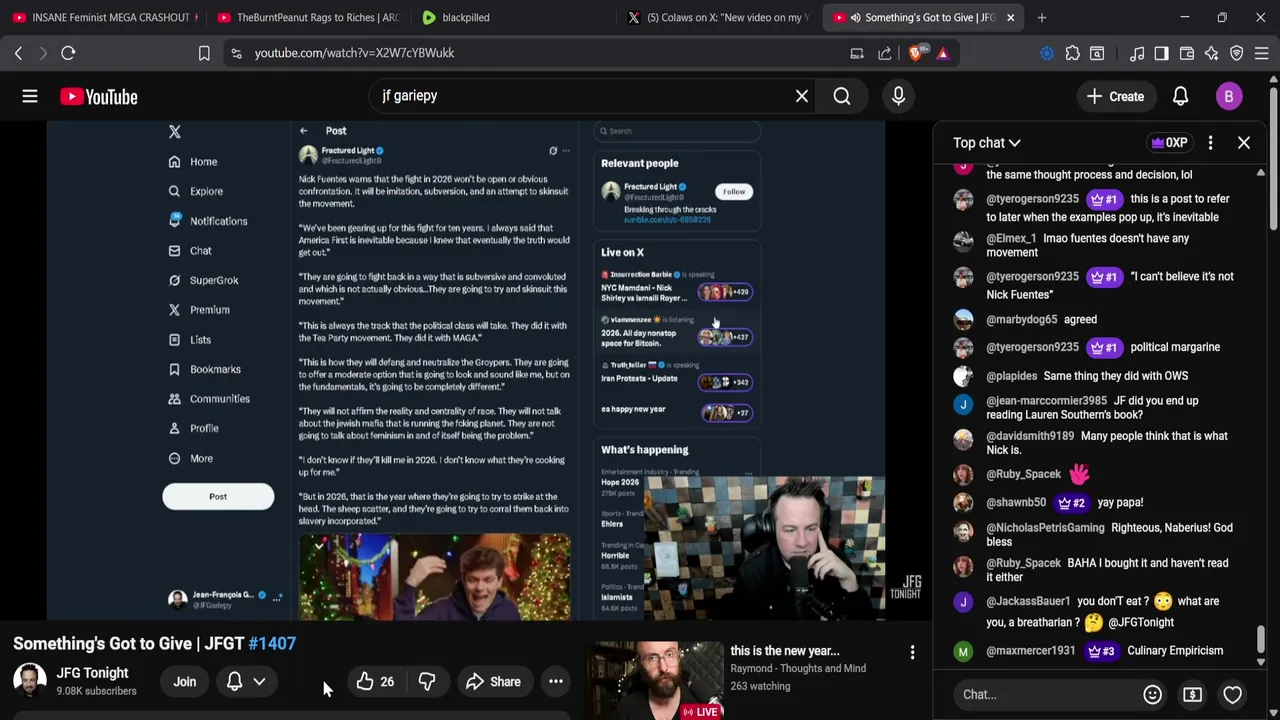Click '9.08K subscribers' text
This screenshot has width=1280, height=720.
(96, 691)
